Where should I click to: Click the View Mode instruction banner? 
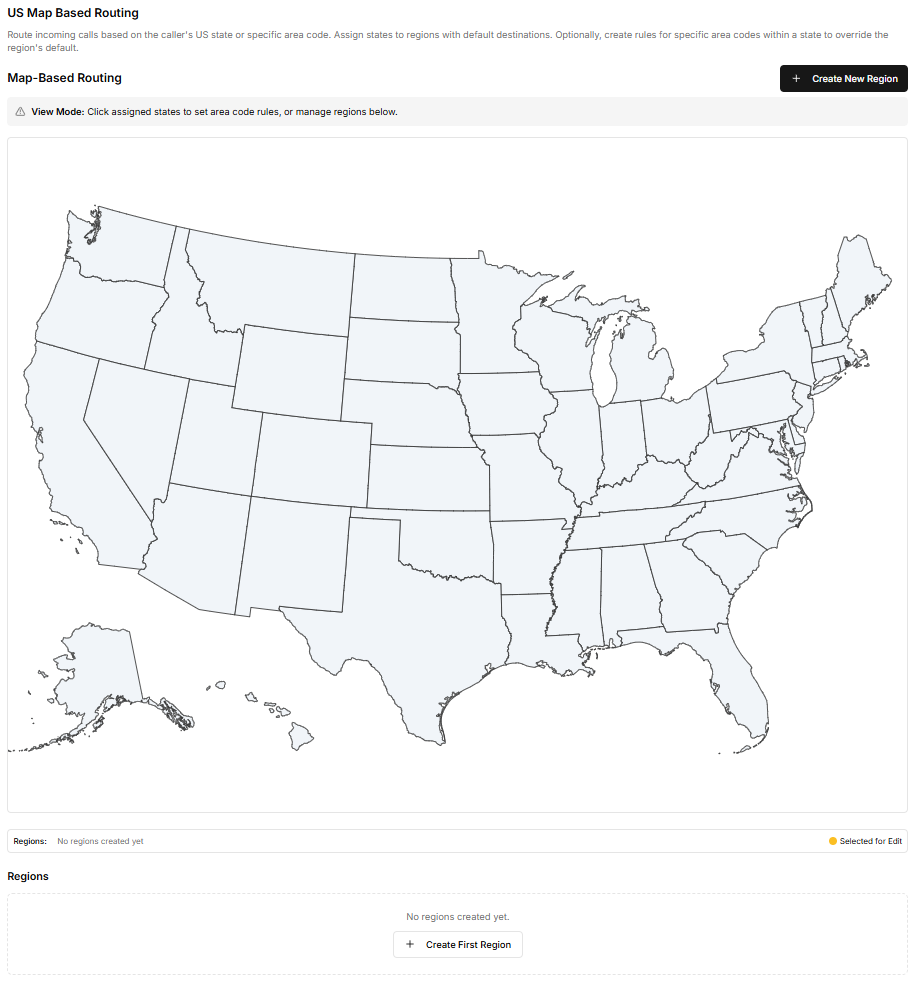click(458, 112)
